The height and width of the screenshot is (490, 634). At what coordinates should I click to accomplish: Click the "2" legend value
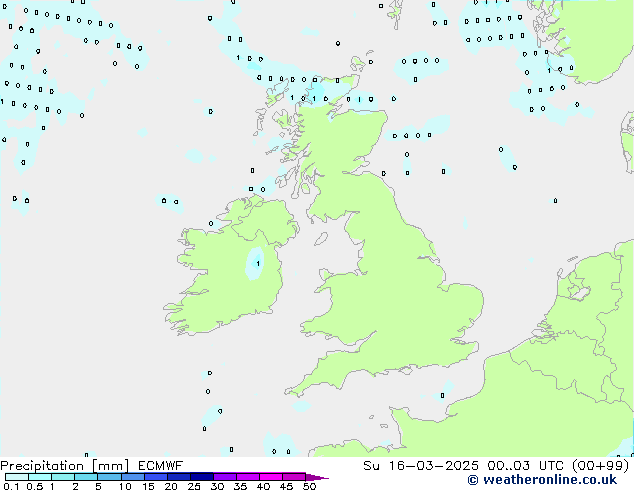click(x=75, y=486)
